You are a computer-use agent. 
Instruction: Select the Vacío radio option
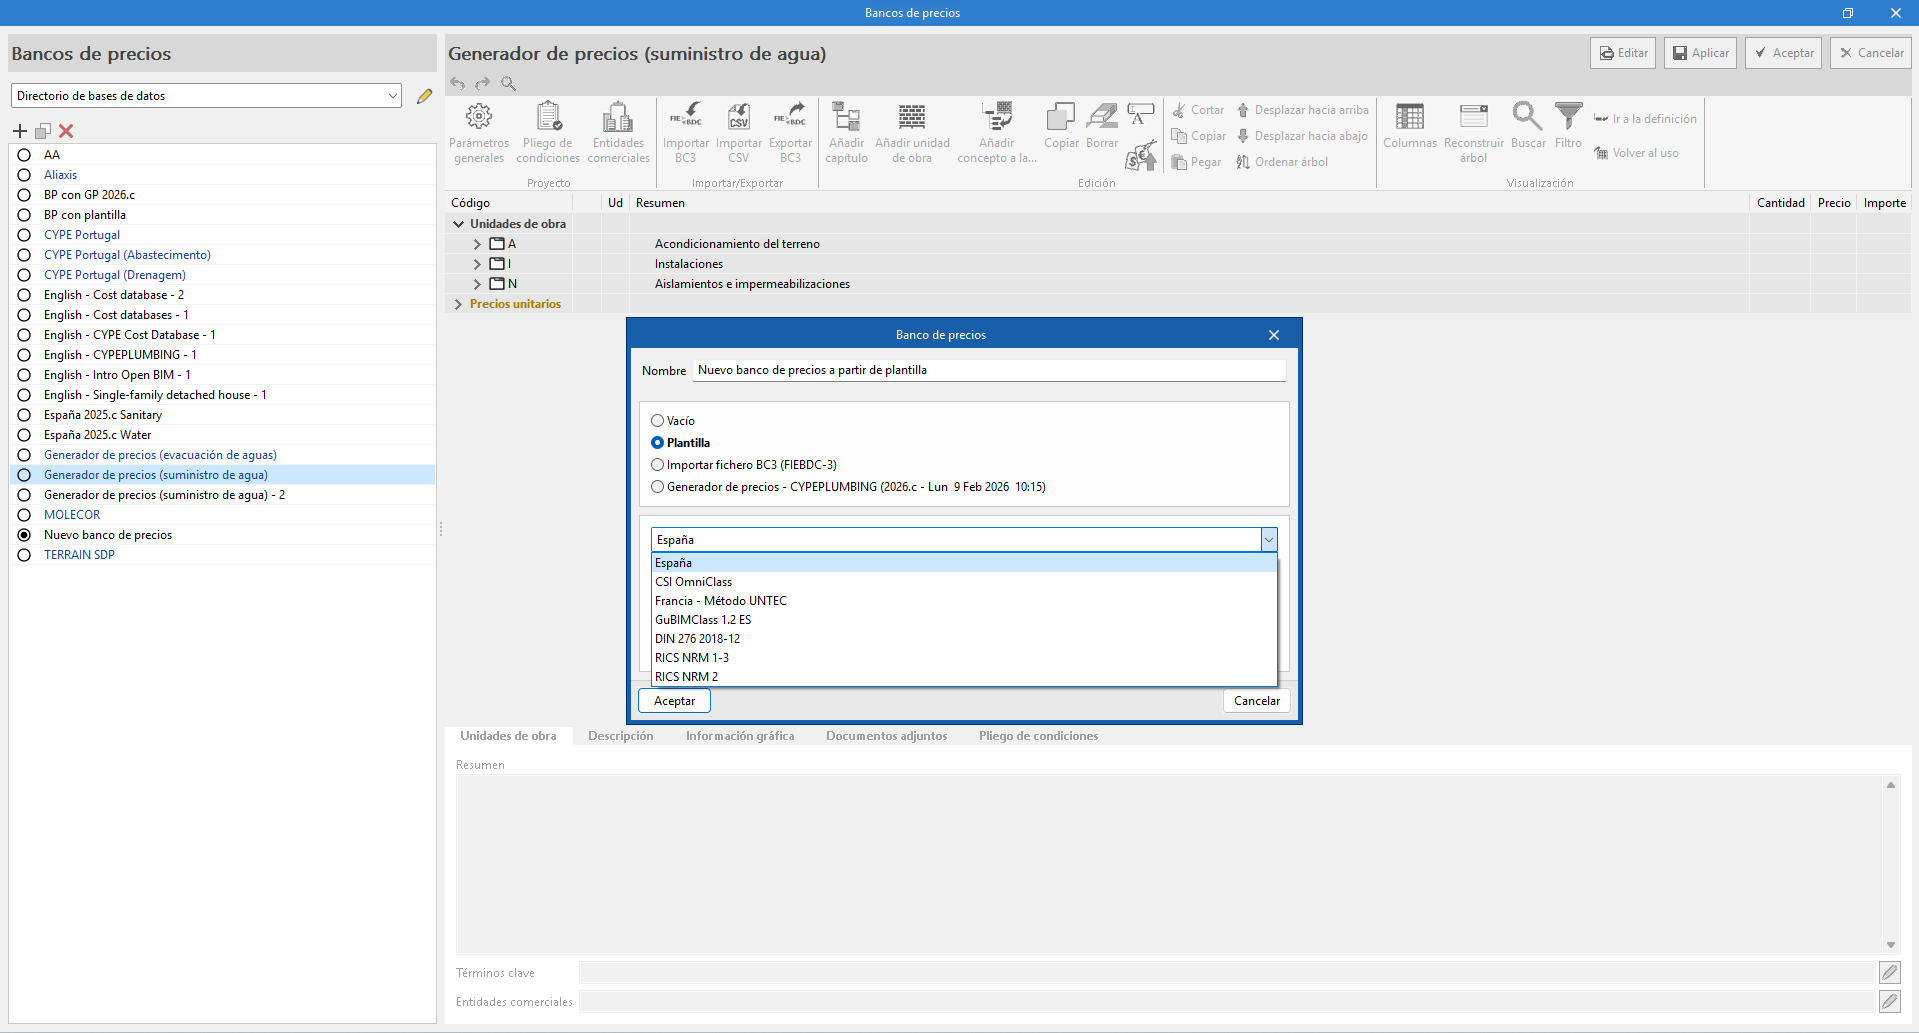[x=658, y=421]
